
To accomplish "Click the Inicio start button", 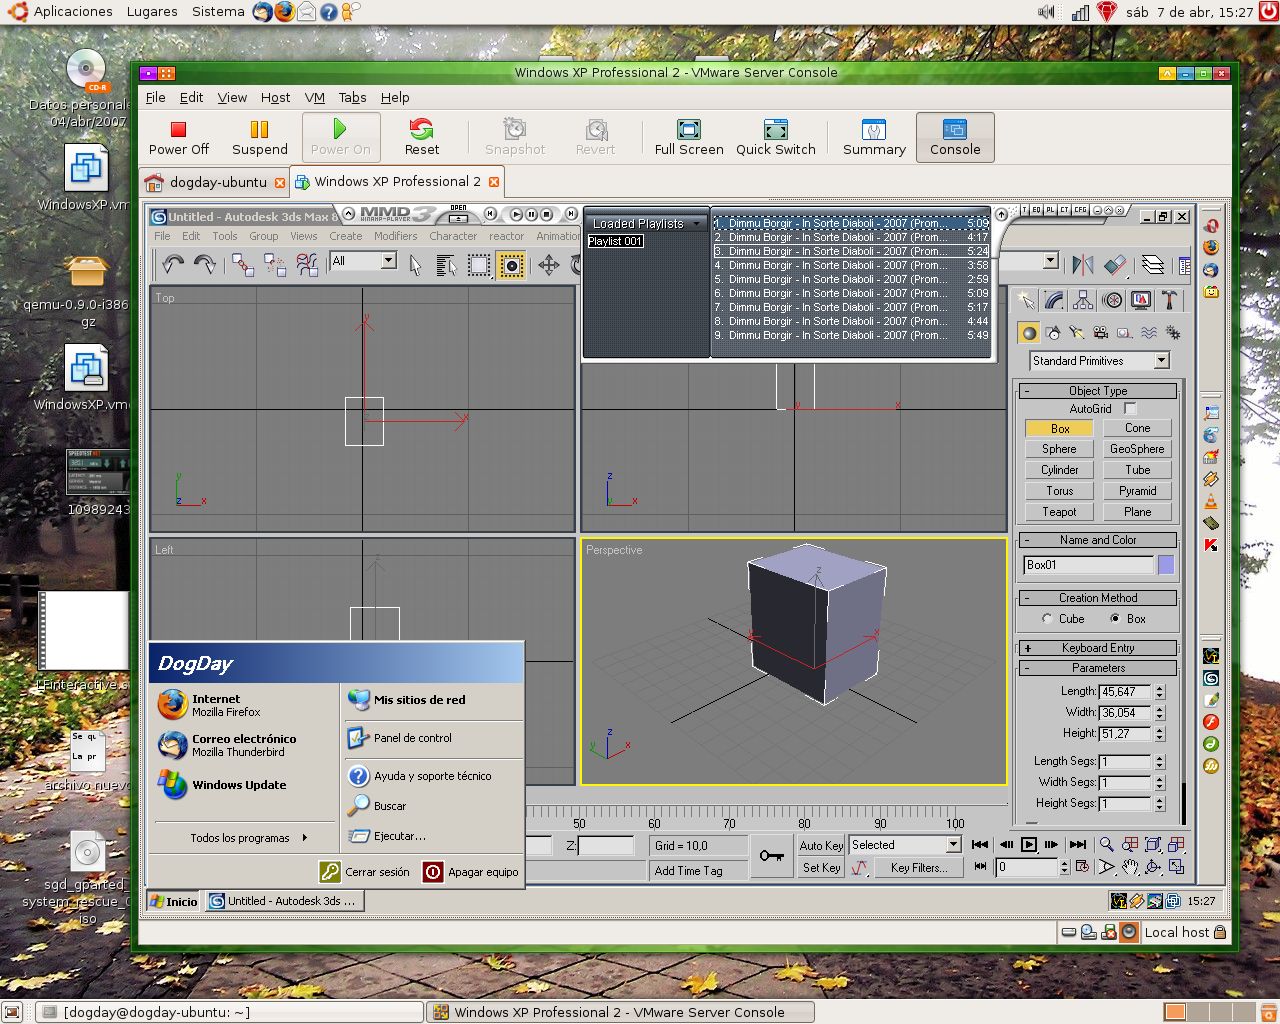I will pyautogui.click(x=173, y=901).
